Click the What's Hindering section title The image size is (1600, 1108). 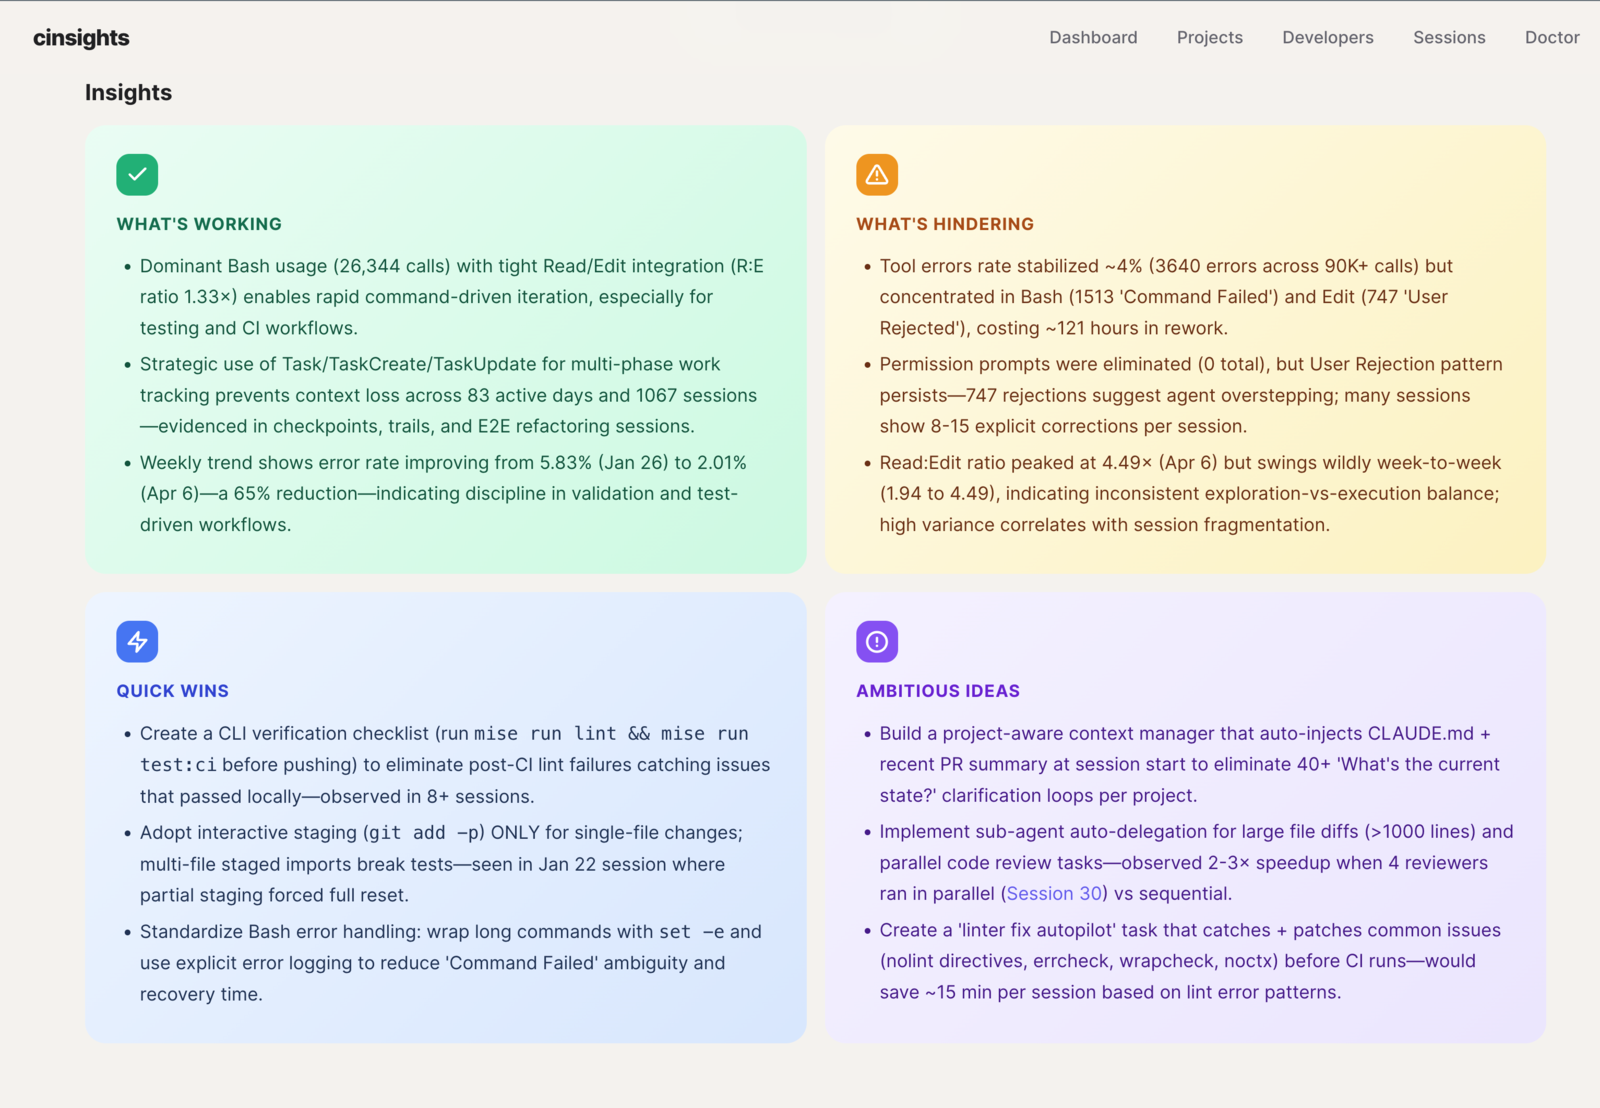coord(945,224)
